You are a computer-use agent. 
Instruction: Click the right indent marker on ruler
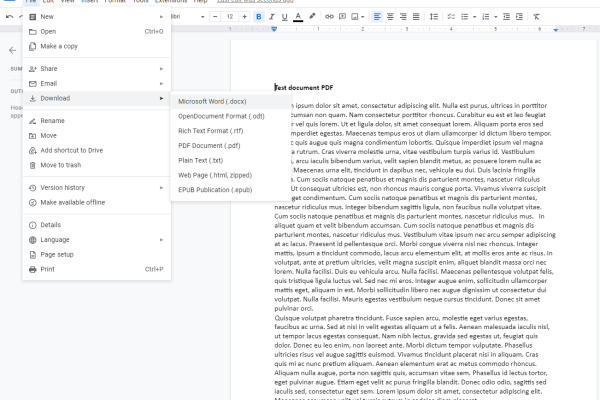coord(556,29)
